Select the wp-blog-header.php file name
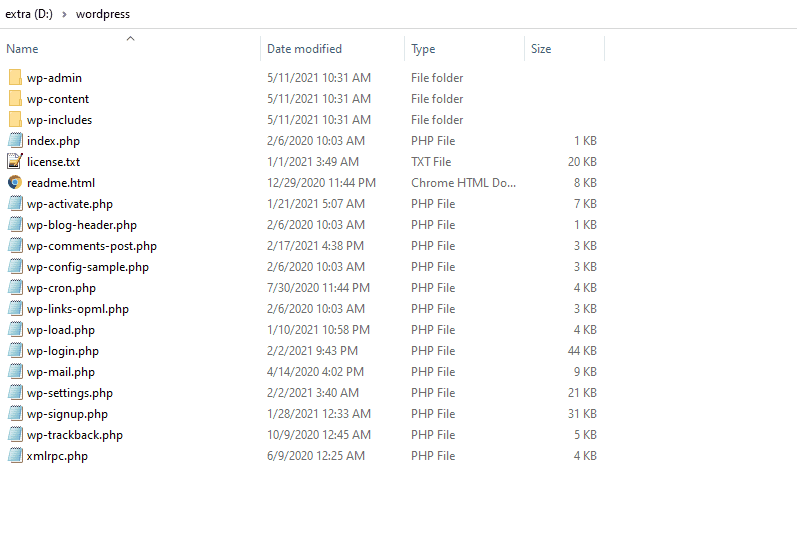The width and height of the screenshot is (797, 557). (x=82, y=225)
